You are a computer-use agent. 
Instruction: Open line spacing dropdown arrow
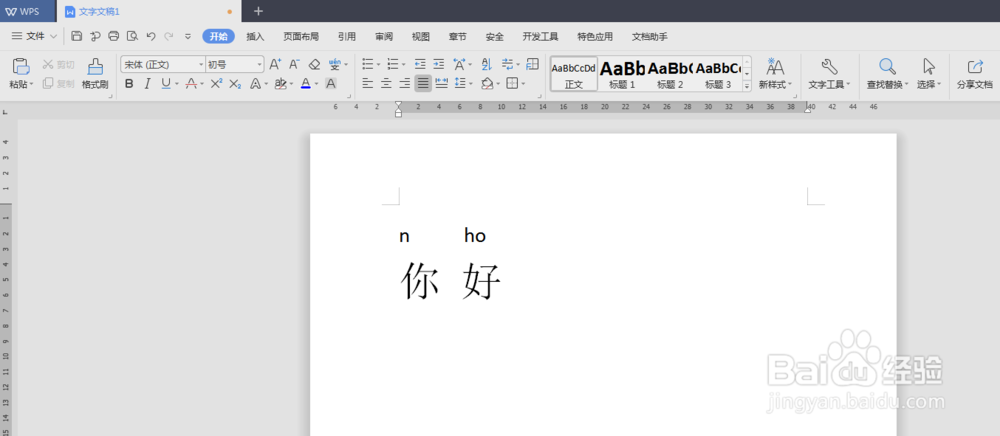click(471, 84)
